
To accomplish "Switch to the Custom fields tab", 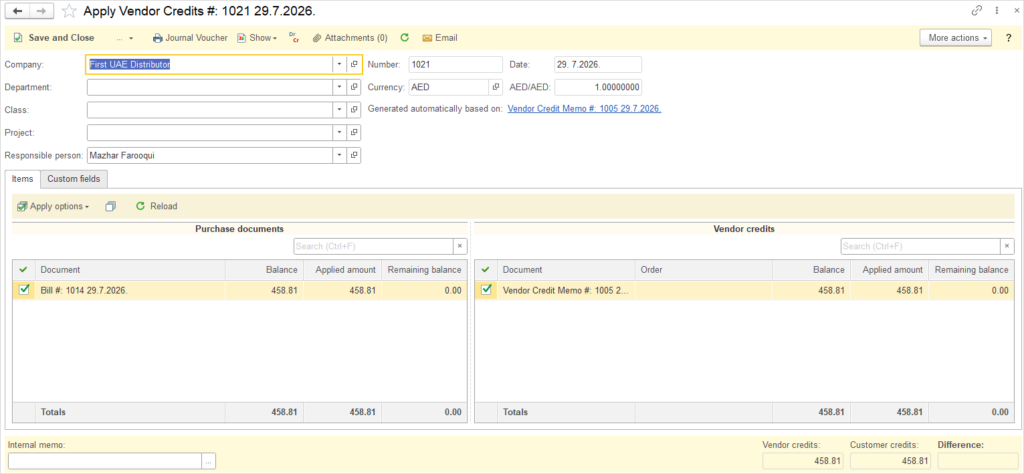I will click(x=74, y=178).
